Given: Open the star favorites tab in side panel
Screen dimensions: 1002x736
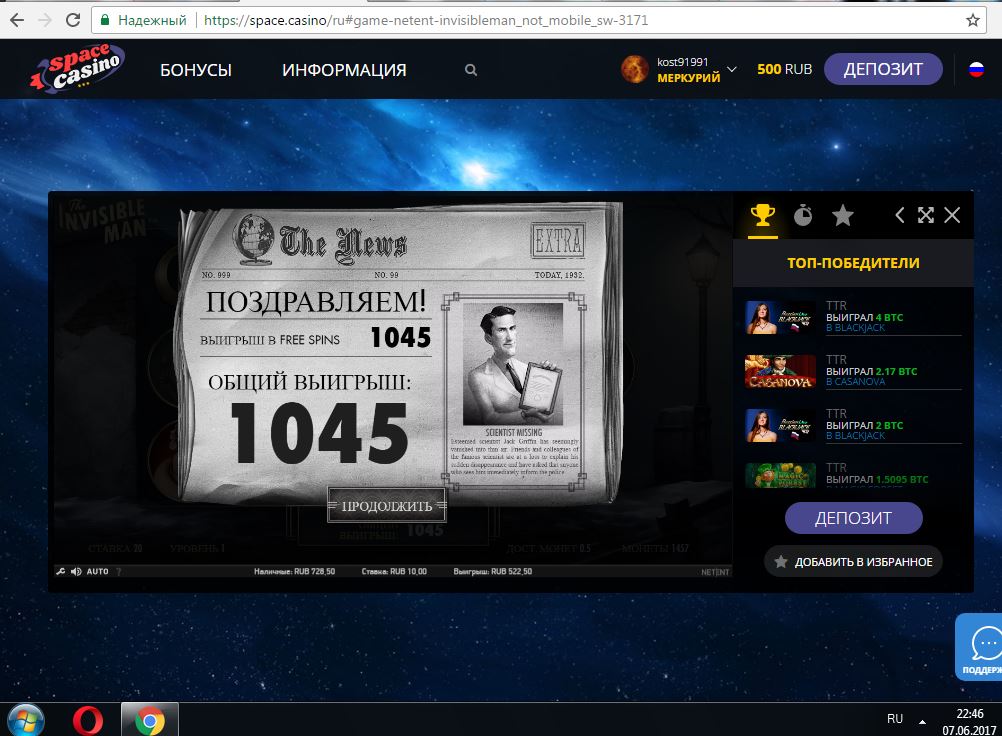Looking at the screenshot, I should pos(843,215).
